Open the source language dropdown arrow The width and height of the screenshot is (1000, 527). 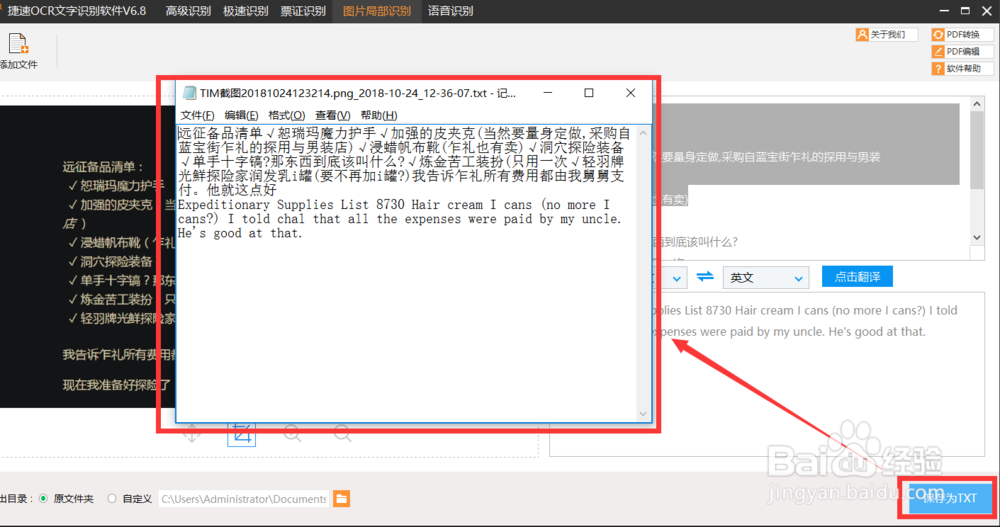pyautogui.click(x=676, y=278)
